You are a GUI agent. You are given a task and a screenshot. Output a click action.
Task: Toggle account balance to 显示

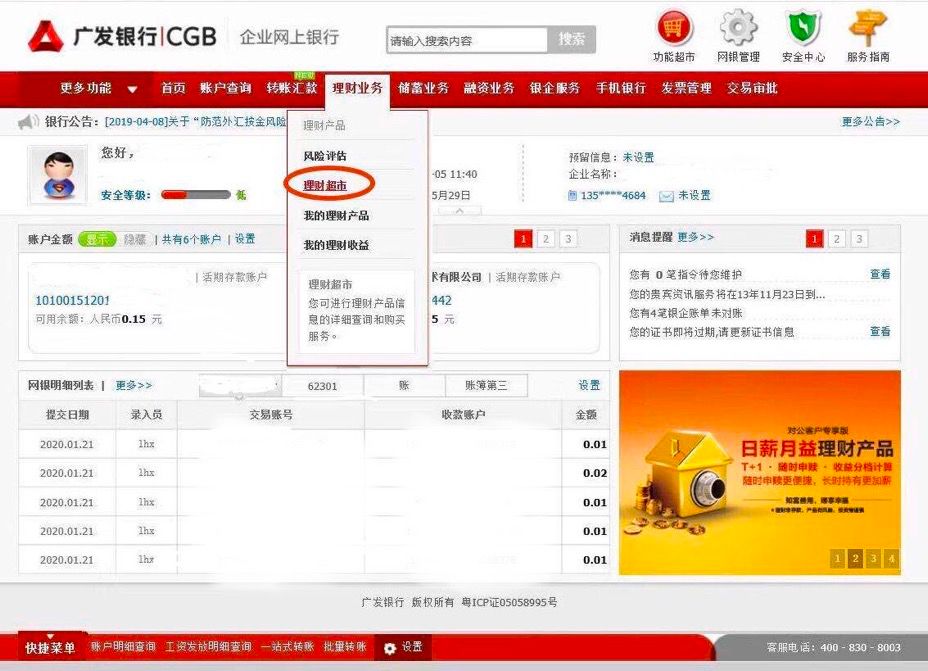tap(98, 239)
